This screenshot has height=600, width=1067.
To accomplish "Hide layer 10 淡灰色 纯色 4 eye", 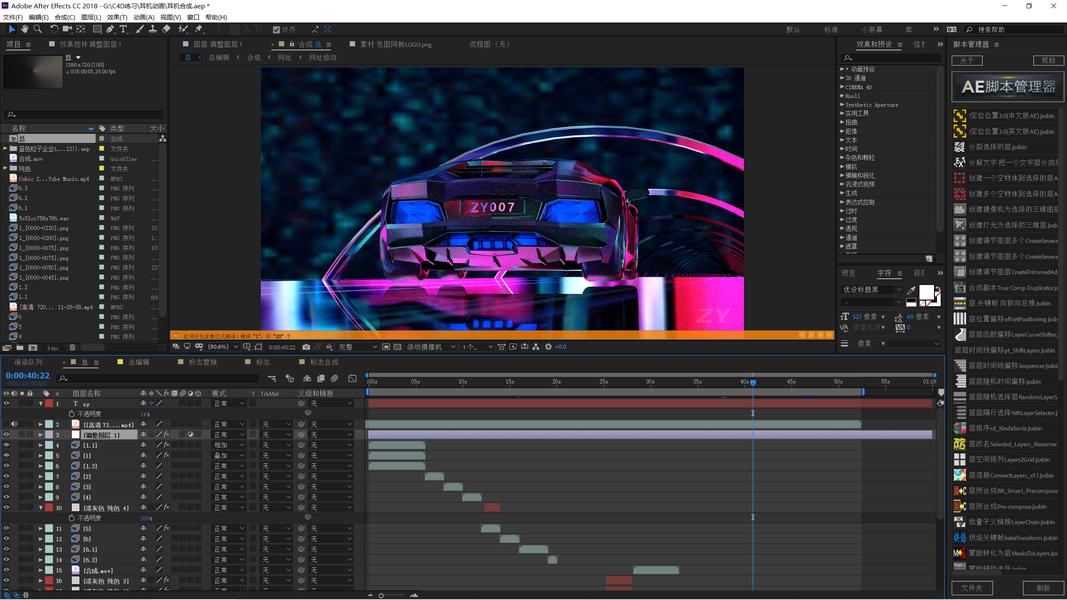I will (6, 507).
